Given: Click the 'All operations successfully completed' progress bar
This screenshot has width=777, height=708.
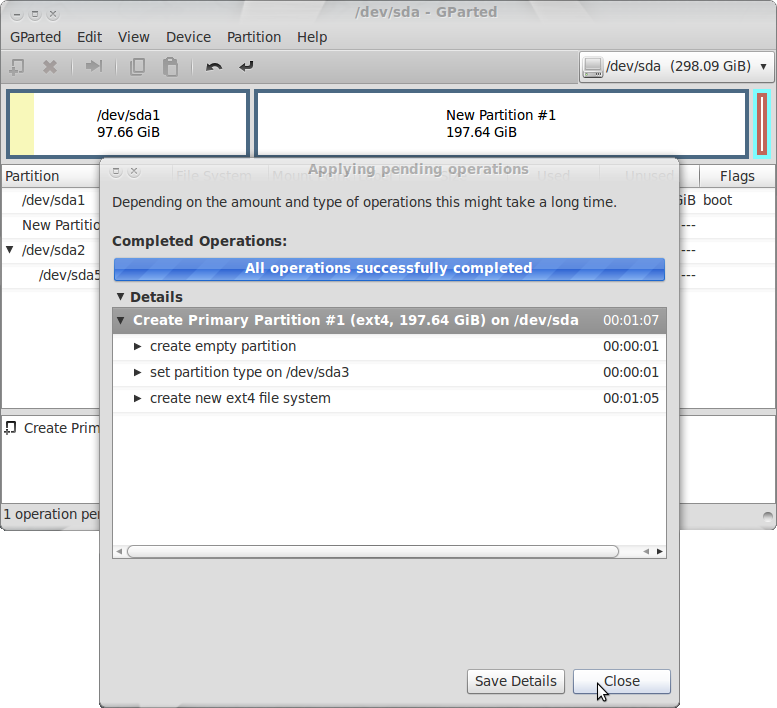Looking at the screenshot, I should tap(389, 269).
